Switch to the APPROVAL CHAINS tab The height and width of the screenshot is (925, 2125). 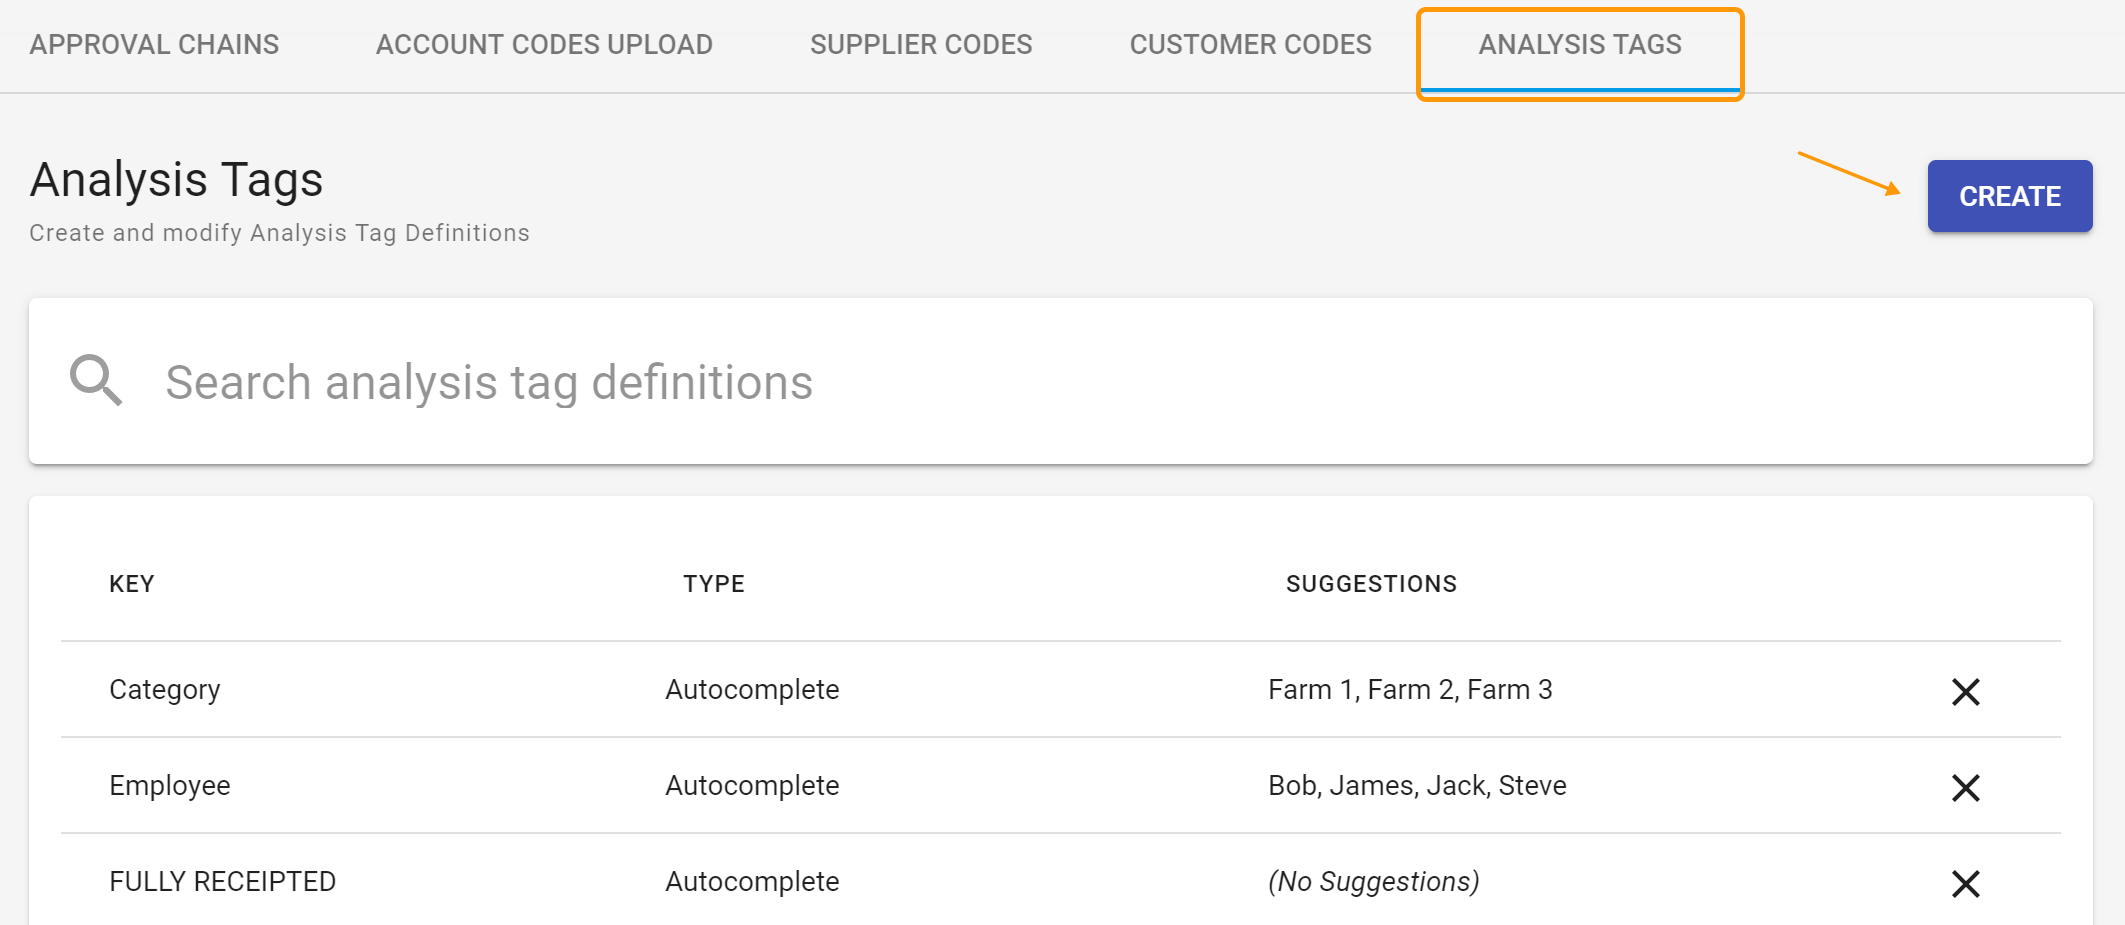pyautogui.click(x=154, y=44)
